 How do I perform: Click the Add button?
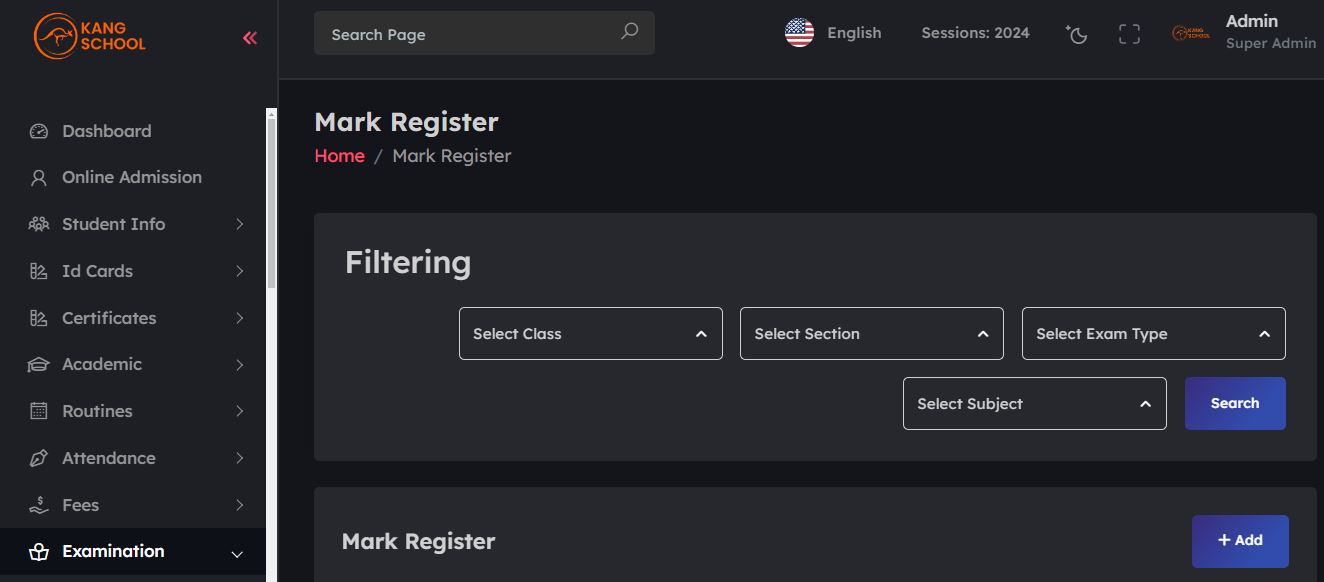click(1240, 541)
